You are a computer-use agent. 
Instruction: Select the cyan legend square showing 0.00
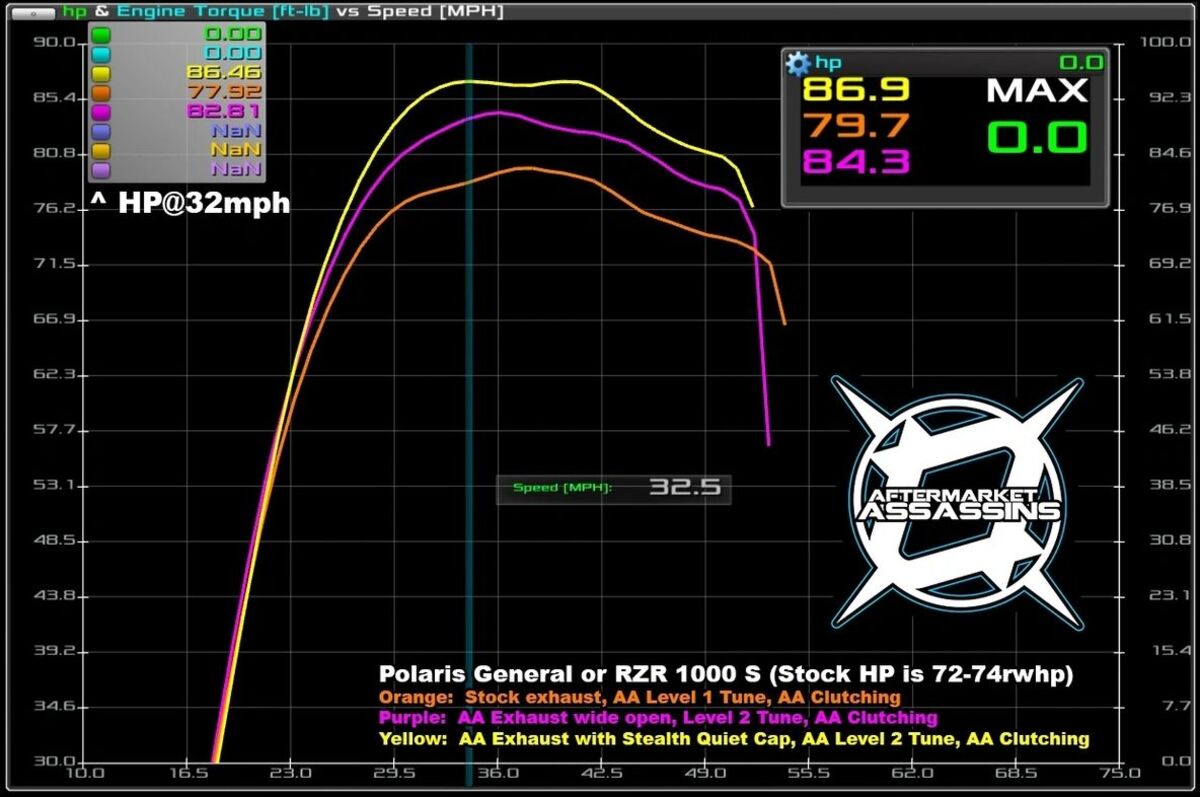pos(99,53)
